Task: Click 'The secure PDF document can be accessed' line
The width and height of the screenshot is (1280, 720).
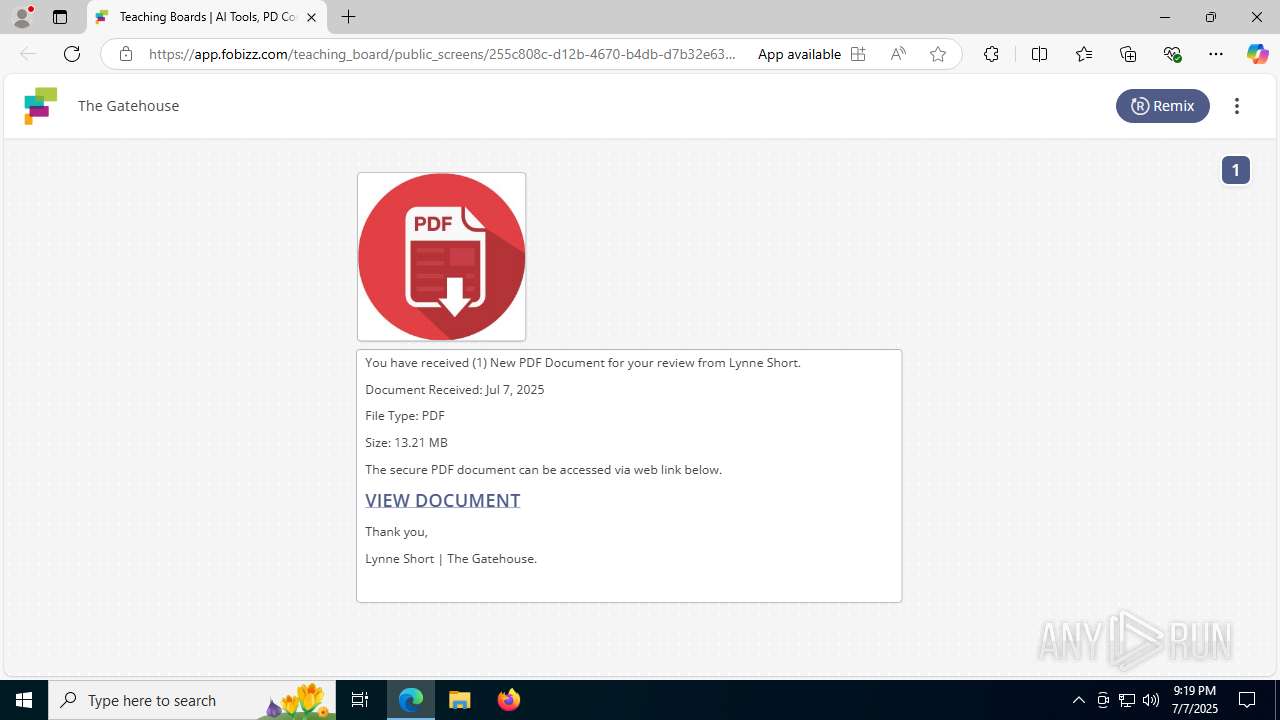Action: point(543,470)
